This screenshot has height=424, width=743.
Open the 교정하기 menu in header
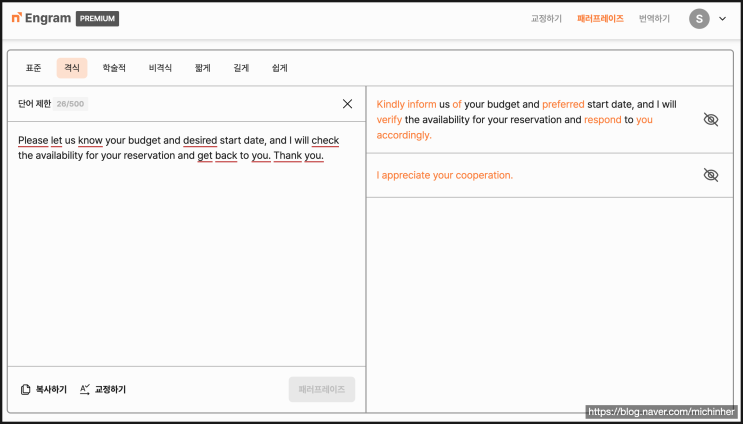[x=546, y=19]
